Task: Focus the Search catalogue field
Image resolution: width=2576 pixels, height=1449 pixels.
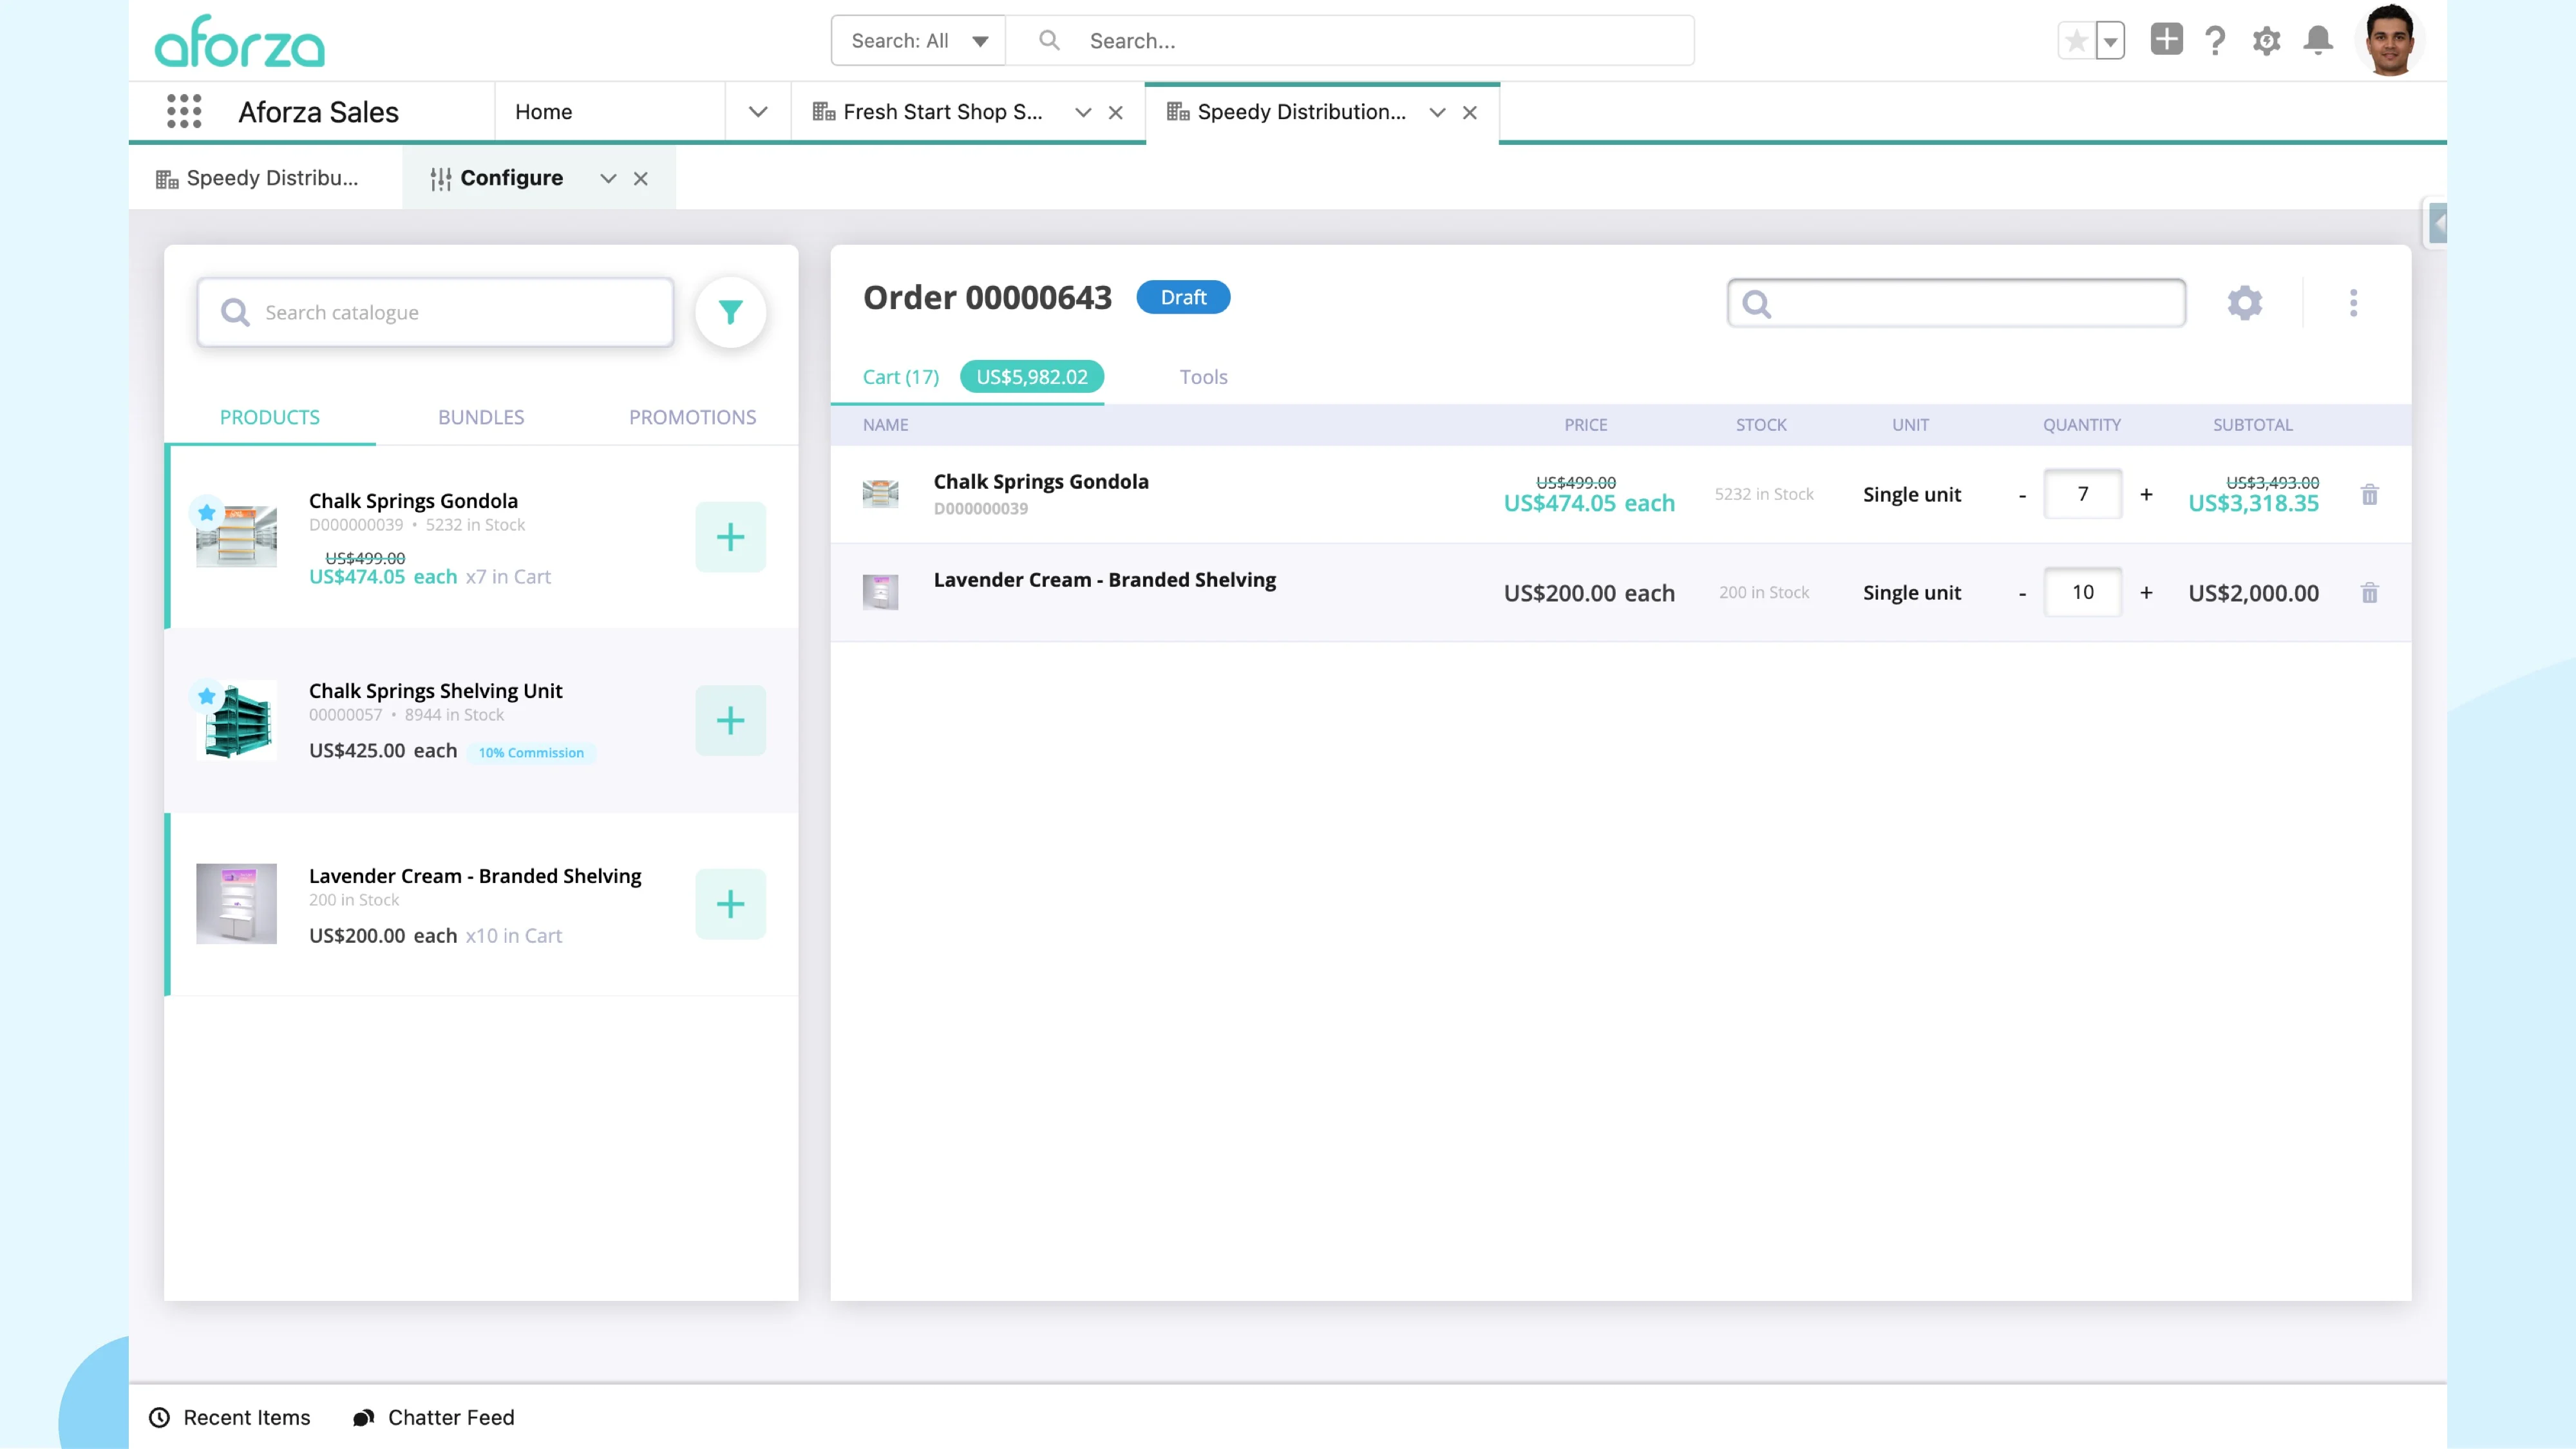Action: tap(436, 313)
